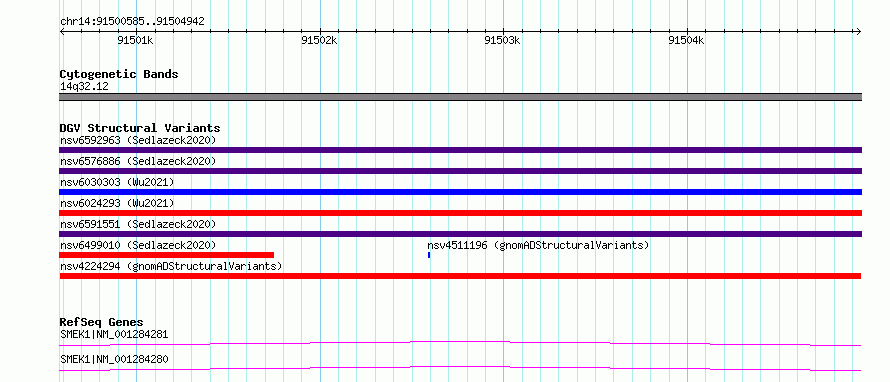
Task: Select the short red bar under nsv6499010
Action: pyautogui.click(x=166, y=255)
